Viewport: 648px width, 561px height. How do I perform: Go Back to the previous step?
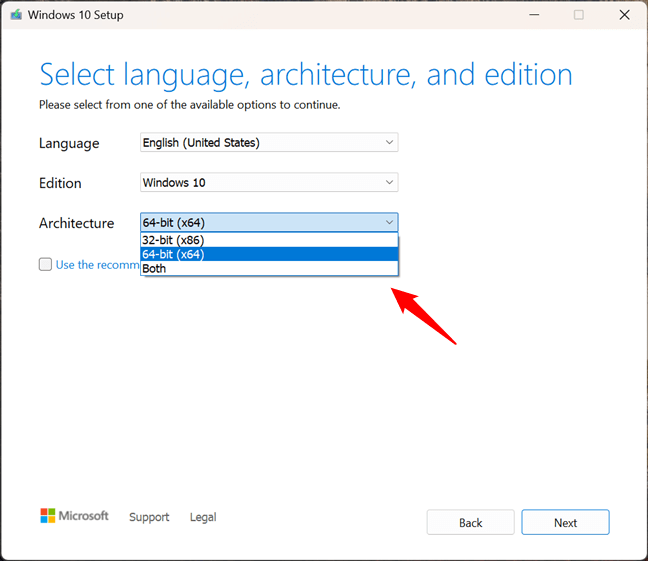[x=470, y=523]
